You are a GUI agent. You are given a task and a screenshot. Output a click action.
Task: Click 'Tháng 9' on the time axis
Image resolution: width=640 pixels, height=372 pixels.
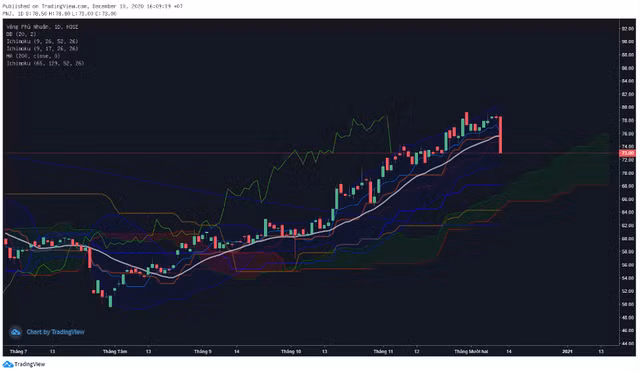tap(203, 351)
